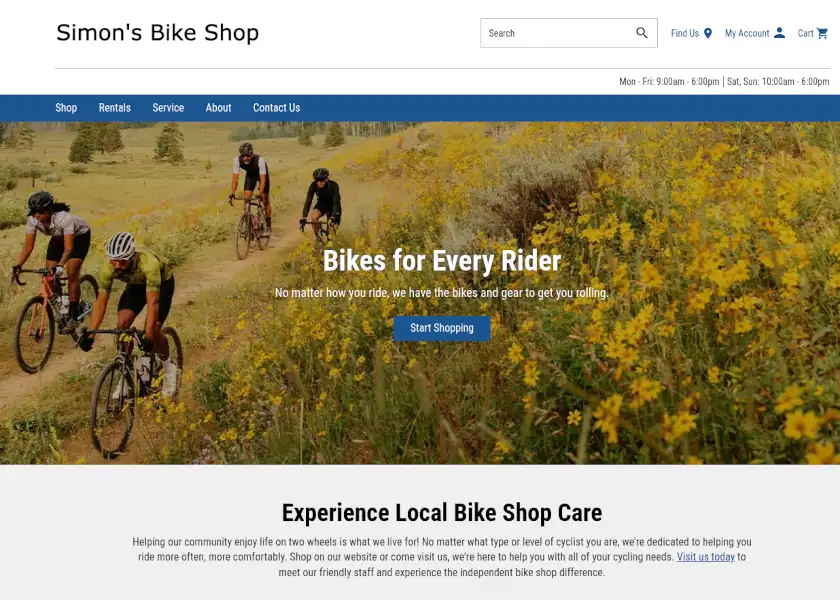The height and width of the screenshot is (600, 840).
Task: Select Contact Us in the navigation bar
Action: 276,108
